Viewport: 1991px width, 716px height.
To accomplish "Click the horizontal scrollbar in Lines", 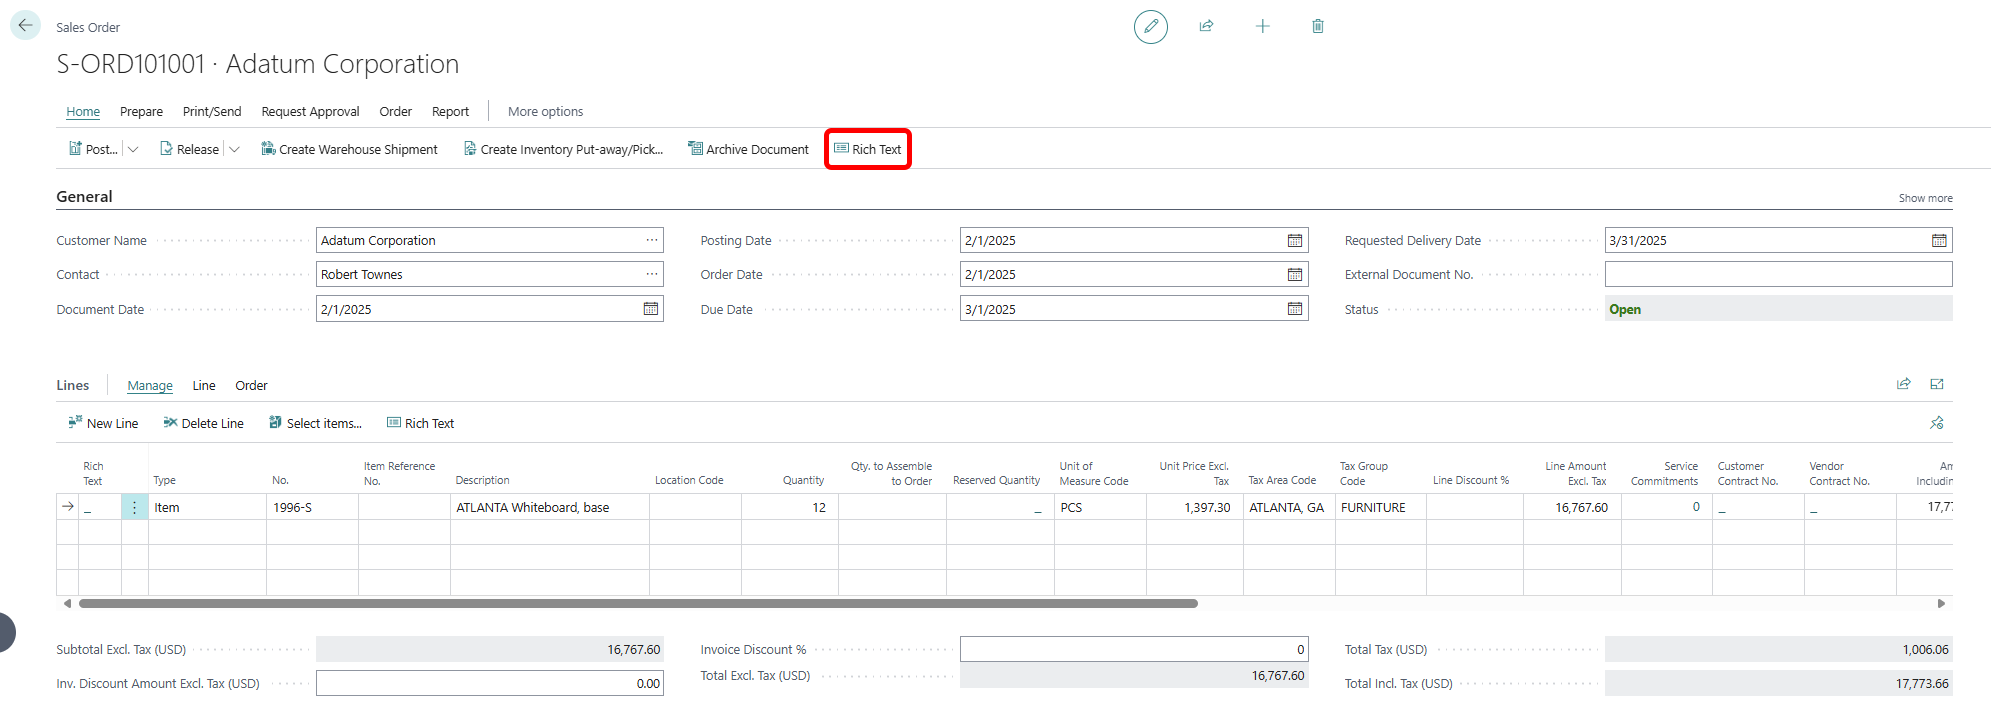I will coord(638,603).
